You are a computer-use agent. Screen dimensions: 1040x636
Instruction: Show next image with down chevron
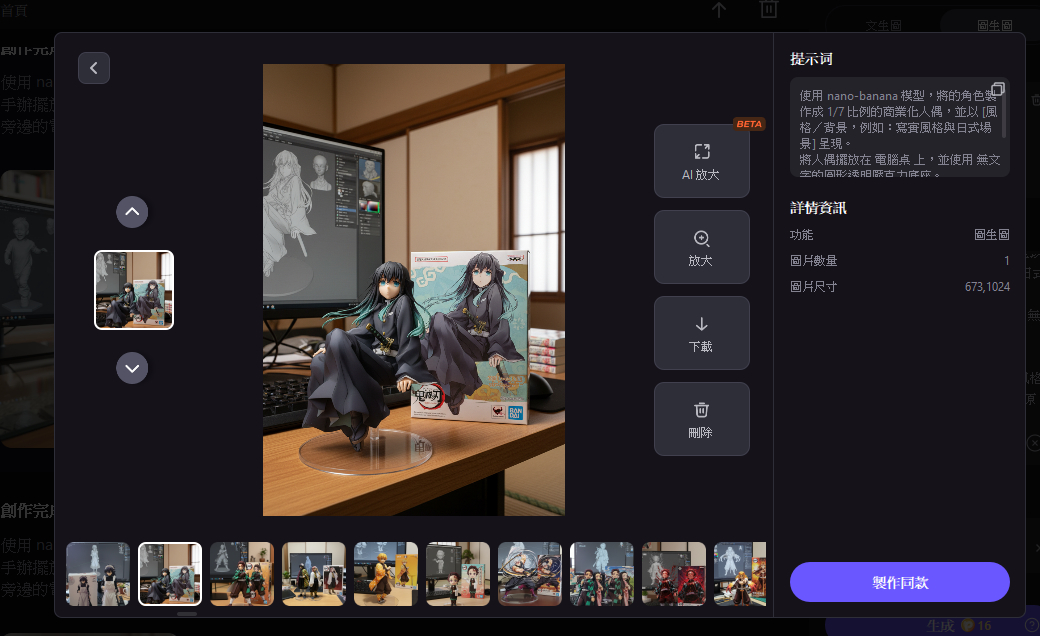[132, 368]
